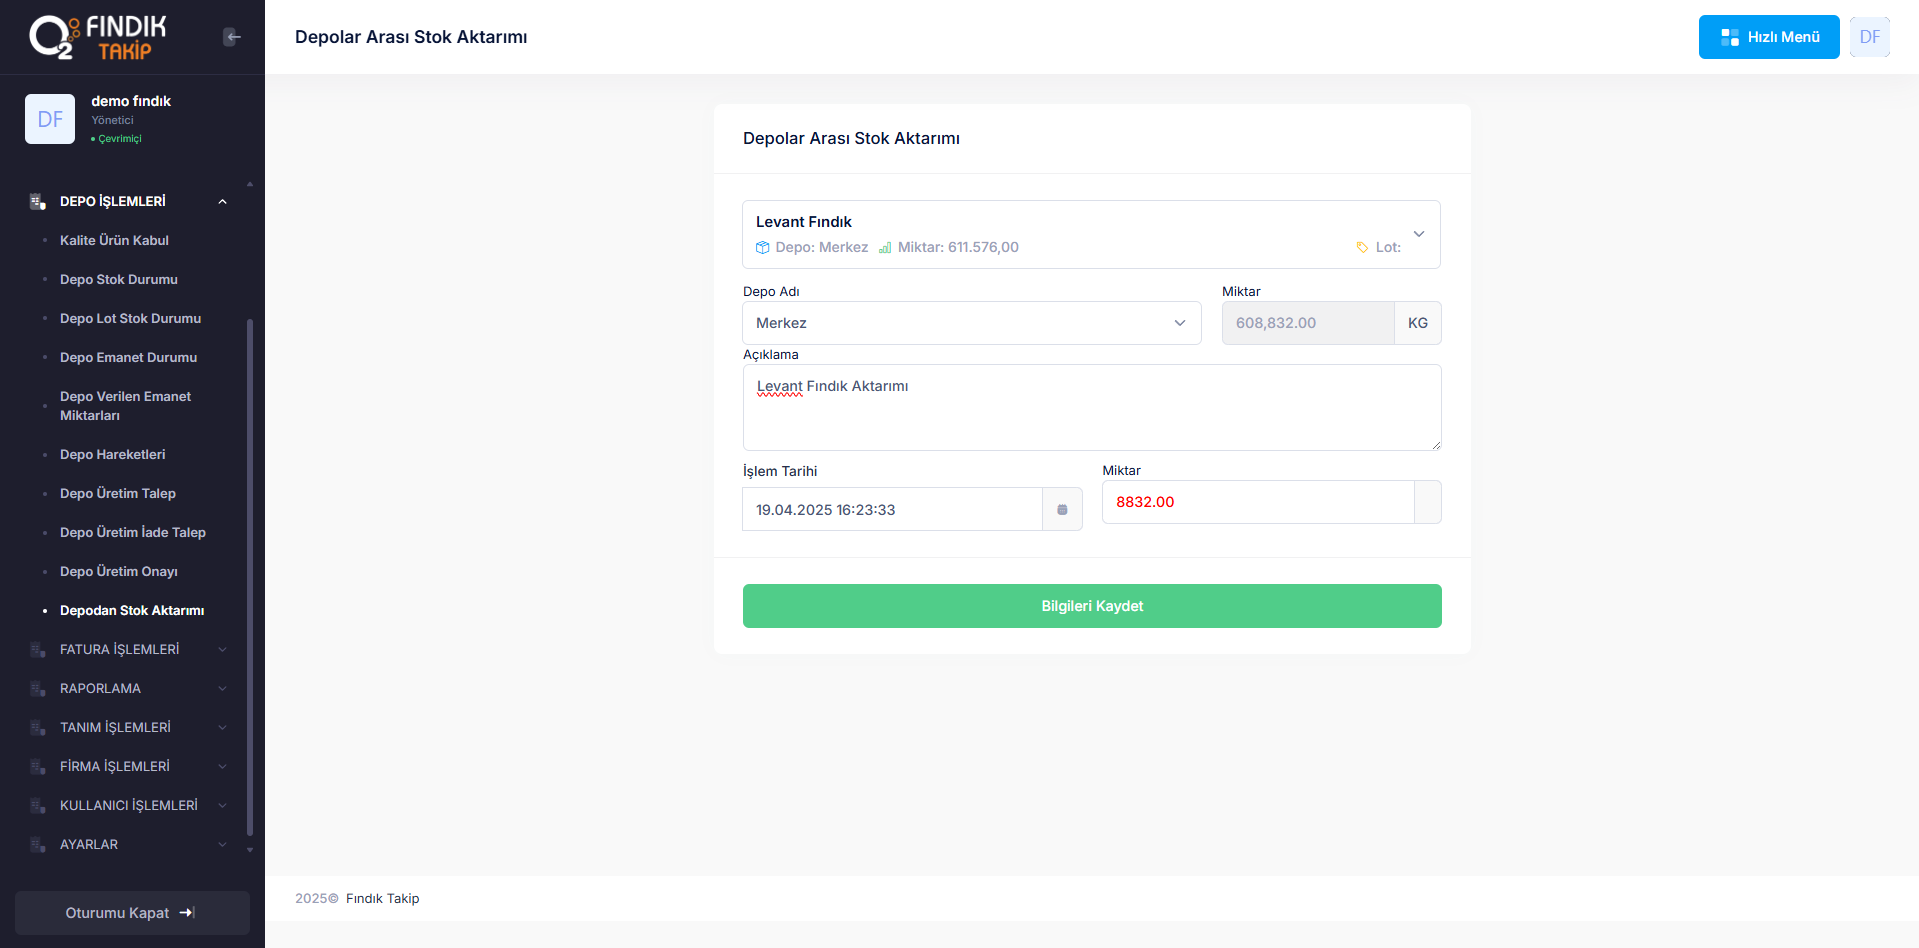This screenshot has height=948, width=1919.
Task: Expand the TANIM İŞLEMLERİ menu section
Action: 222,728
